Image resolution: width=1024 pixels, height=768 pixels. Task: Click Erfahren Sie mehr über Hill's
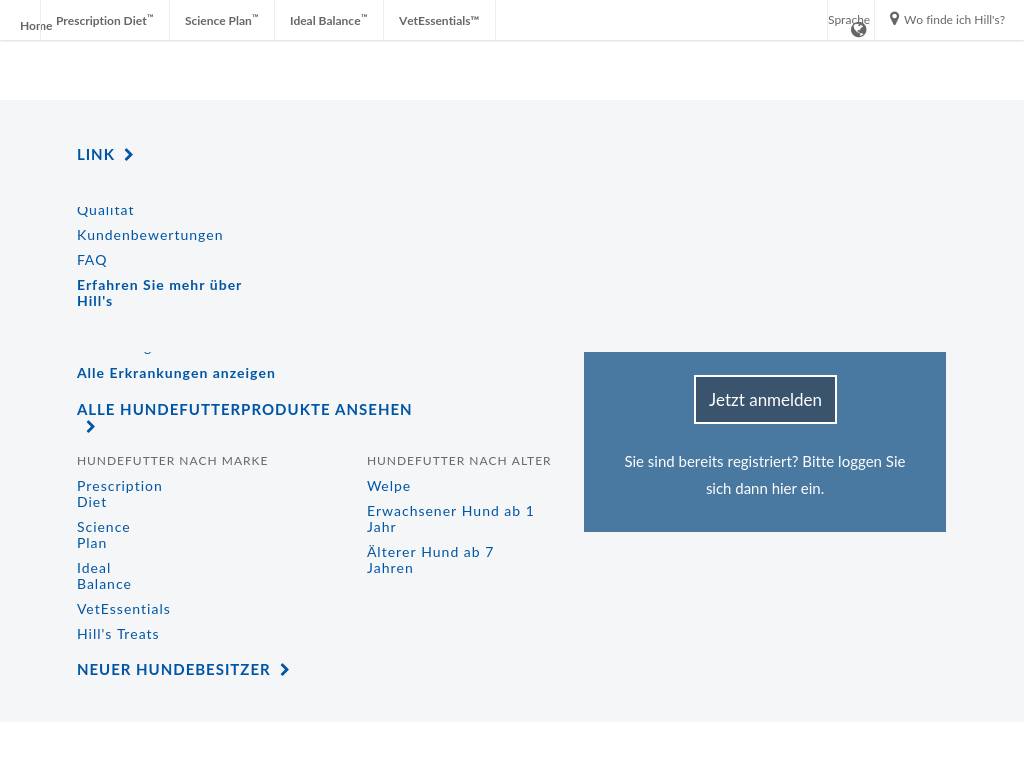pos(159,293)
